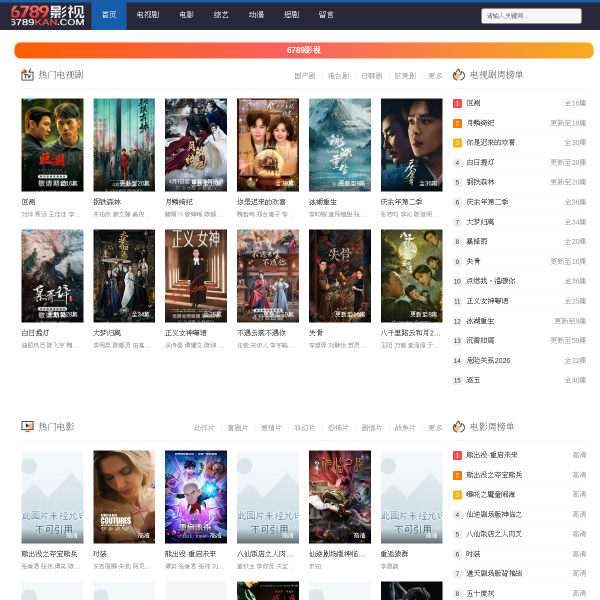Click the flame icon beside 电视剧周榜单
600x600 pixels.
tap(458, 75)
